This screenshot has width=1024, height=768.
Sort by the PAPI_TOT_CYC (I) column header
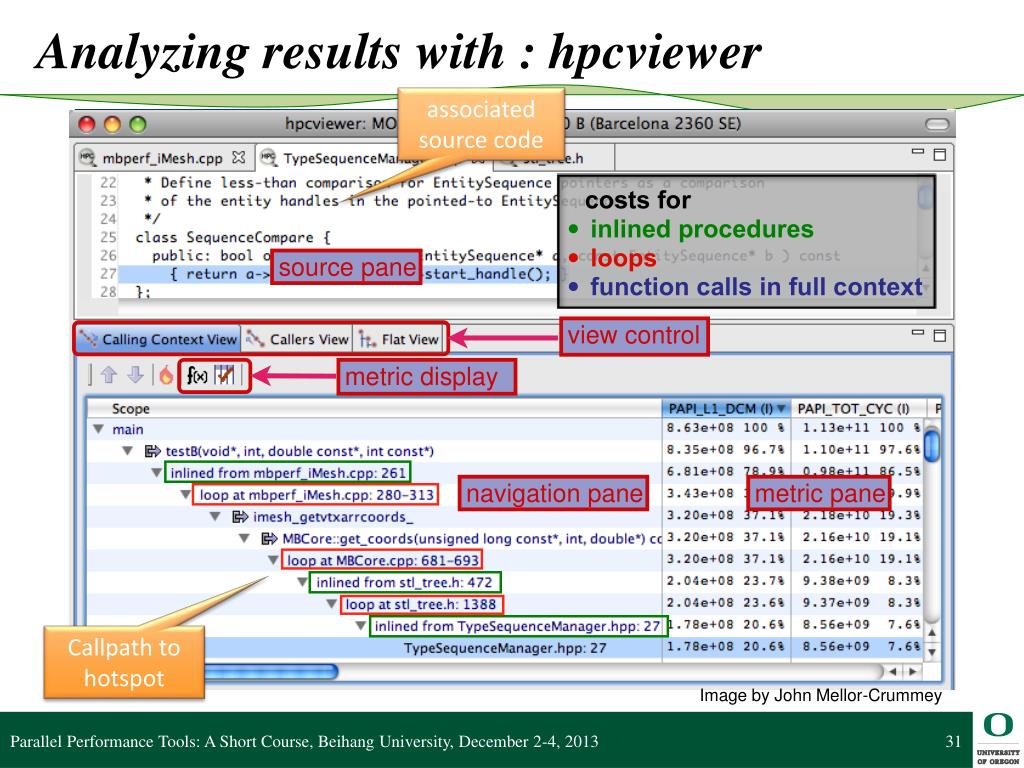click(859, 409)
